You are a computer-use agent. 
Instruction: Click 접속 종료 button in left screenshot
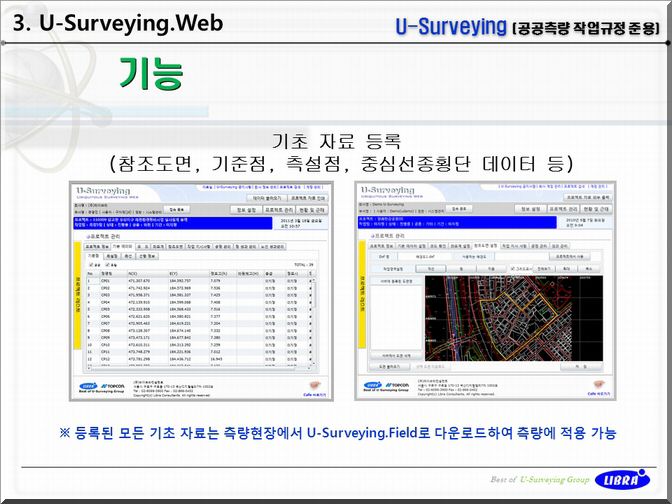(x=176, y=210)
